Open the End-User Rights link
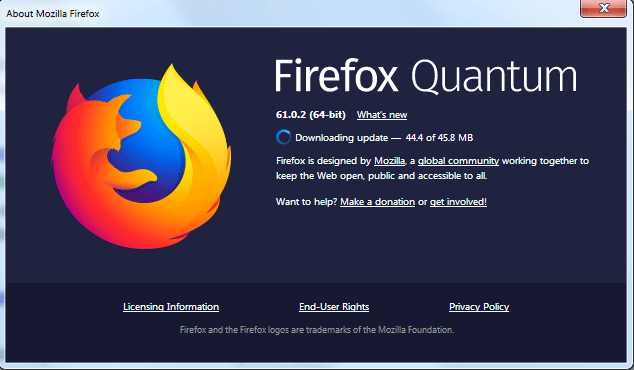 (334, 307)
